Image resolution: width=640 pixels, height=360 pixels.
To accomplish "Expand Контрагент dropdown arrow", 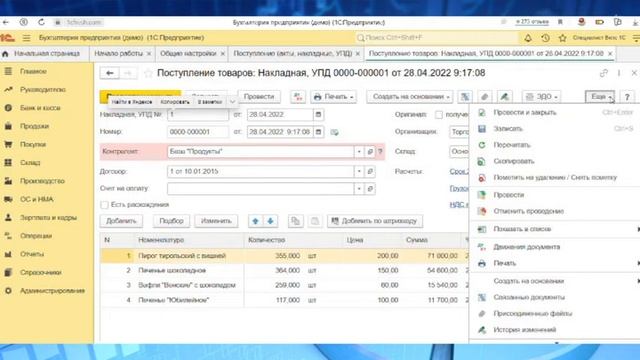I will coord(359,151).
